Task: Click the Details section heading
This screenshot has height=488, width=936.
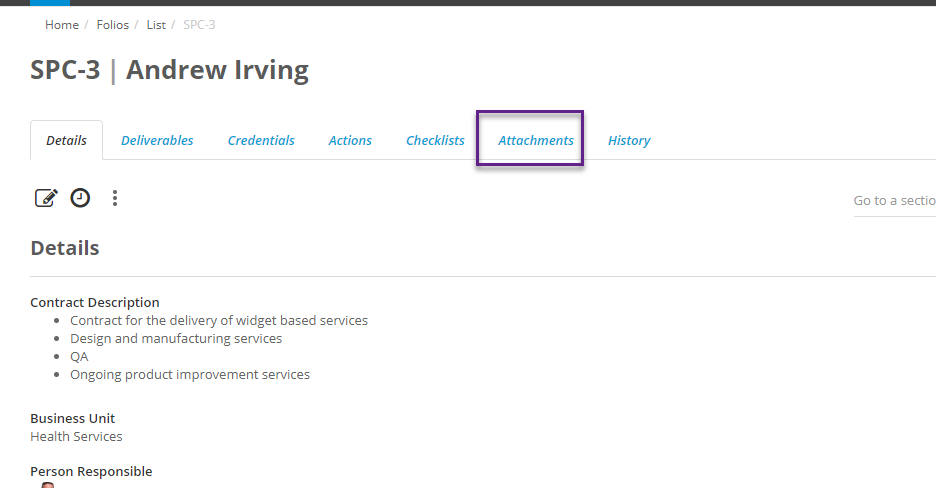Action: [65, 248]
